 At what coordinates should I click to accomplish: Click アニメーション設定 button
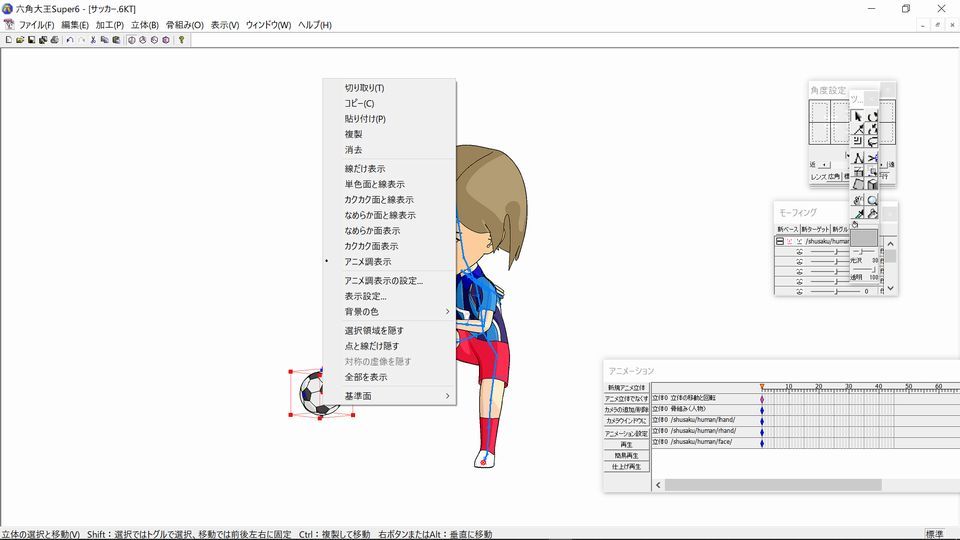click(x=626, y=433)
